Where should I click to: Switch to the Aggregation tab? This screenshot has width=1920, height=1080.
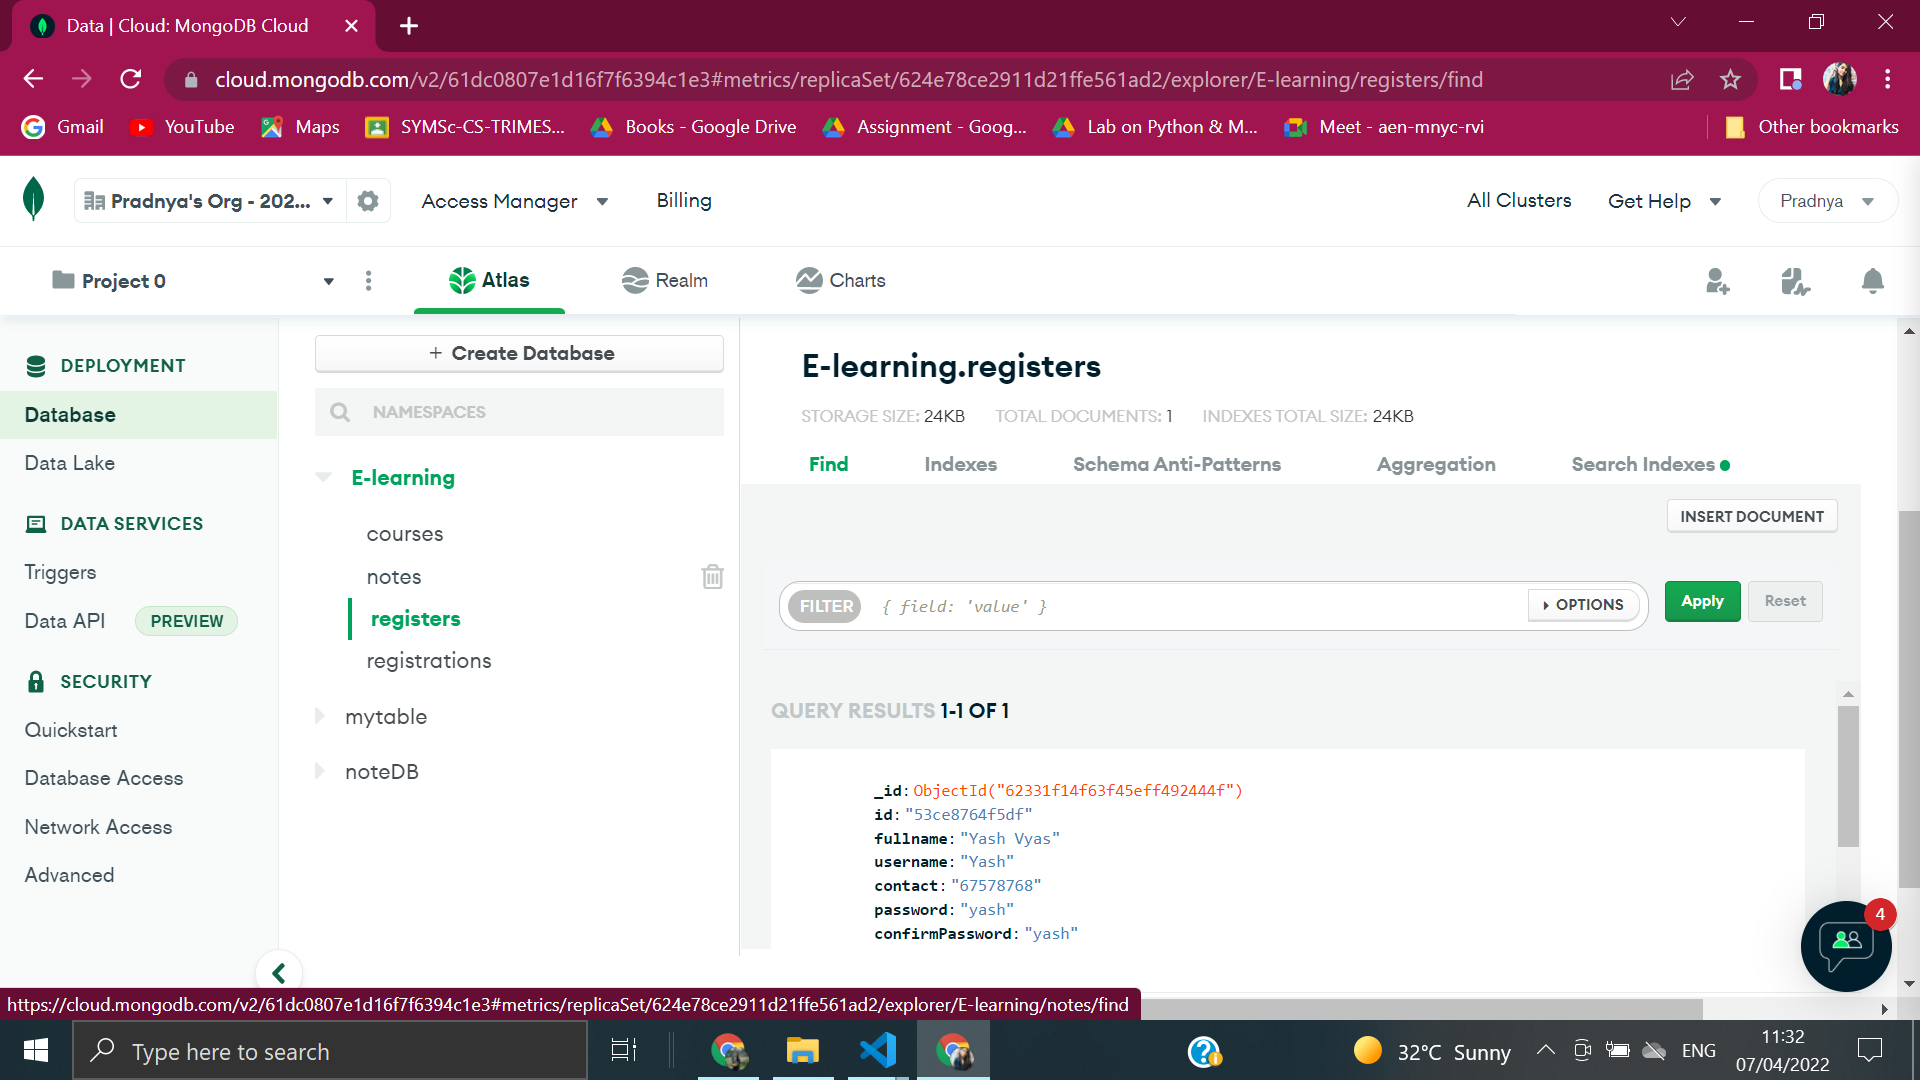1436,464
